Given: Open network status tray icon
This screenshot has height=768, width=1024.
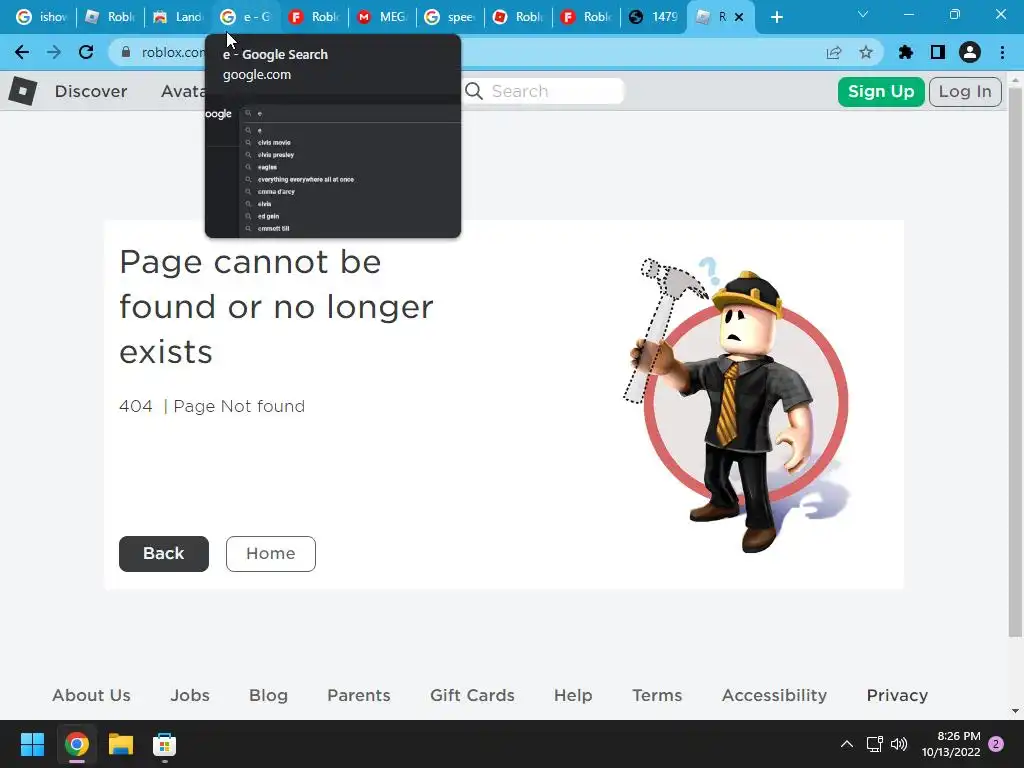Looking at the screenshot, I should pos(874,744).
